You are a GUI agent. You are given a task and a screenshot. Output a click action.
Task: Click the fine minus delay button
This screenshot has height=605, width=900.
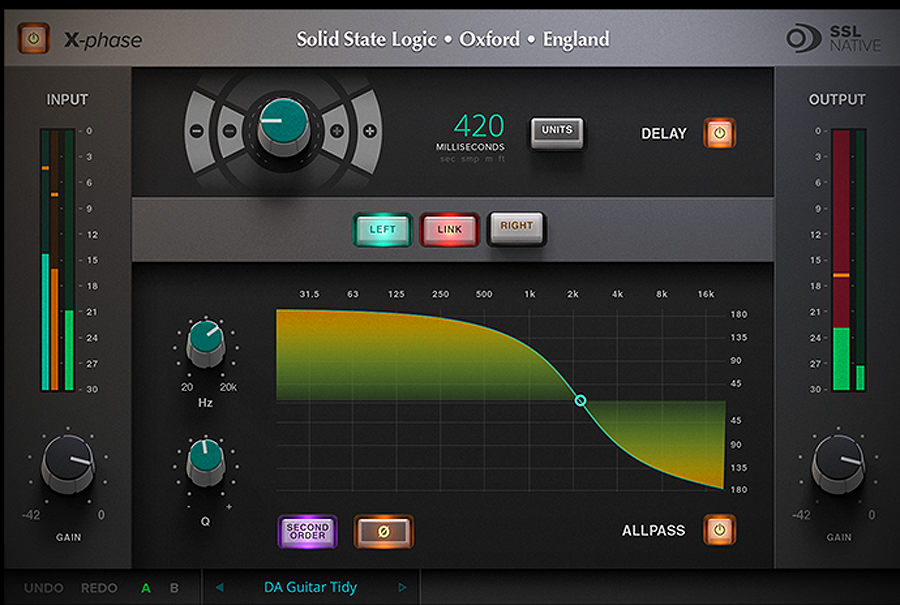click(x=229, y=131)
